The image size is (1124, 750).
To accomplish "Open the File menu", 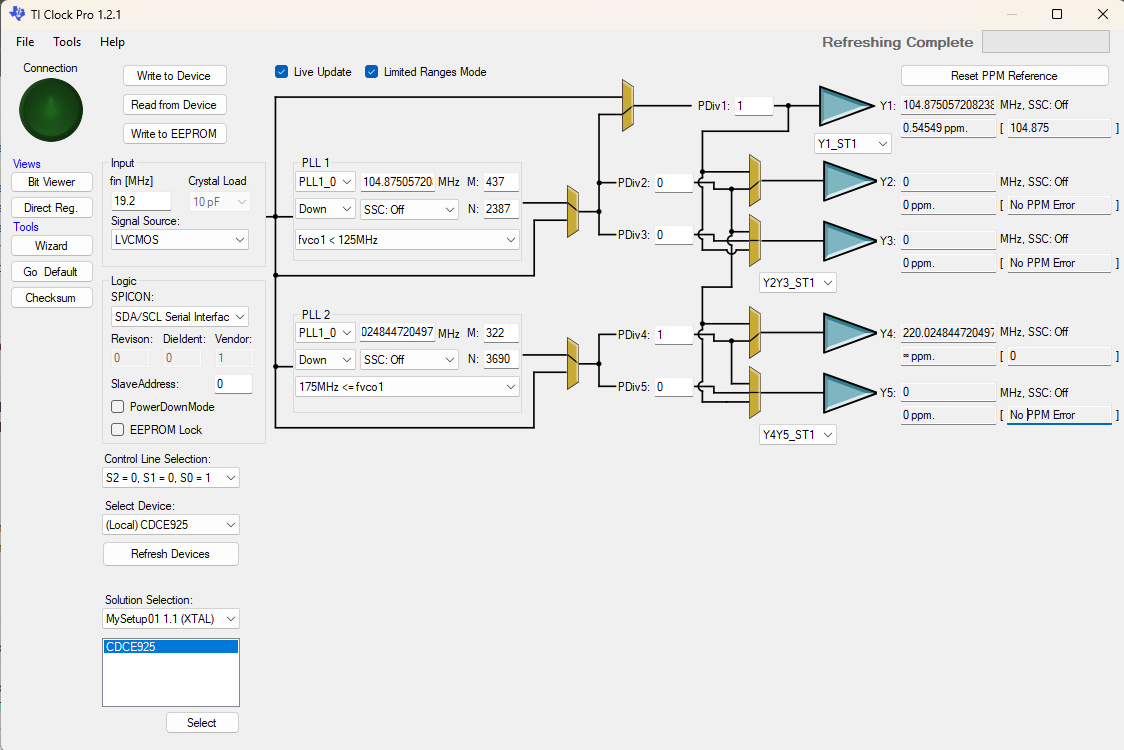I will tap(25, 42).
